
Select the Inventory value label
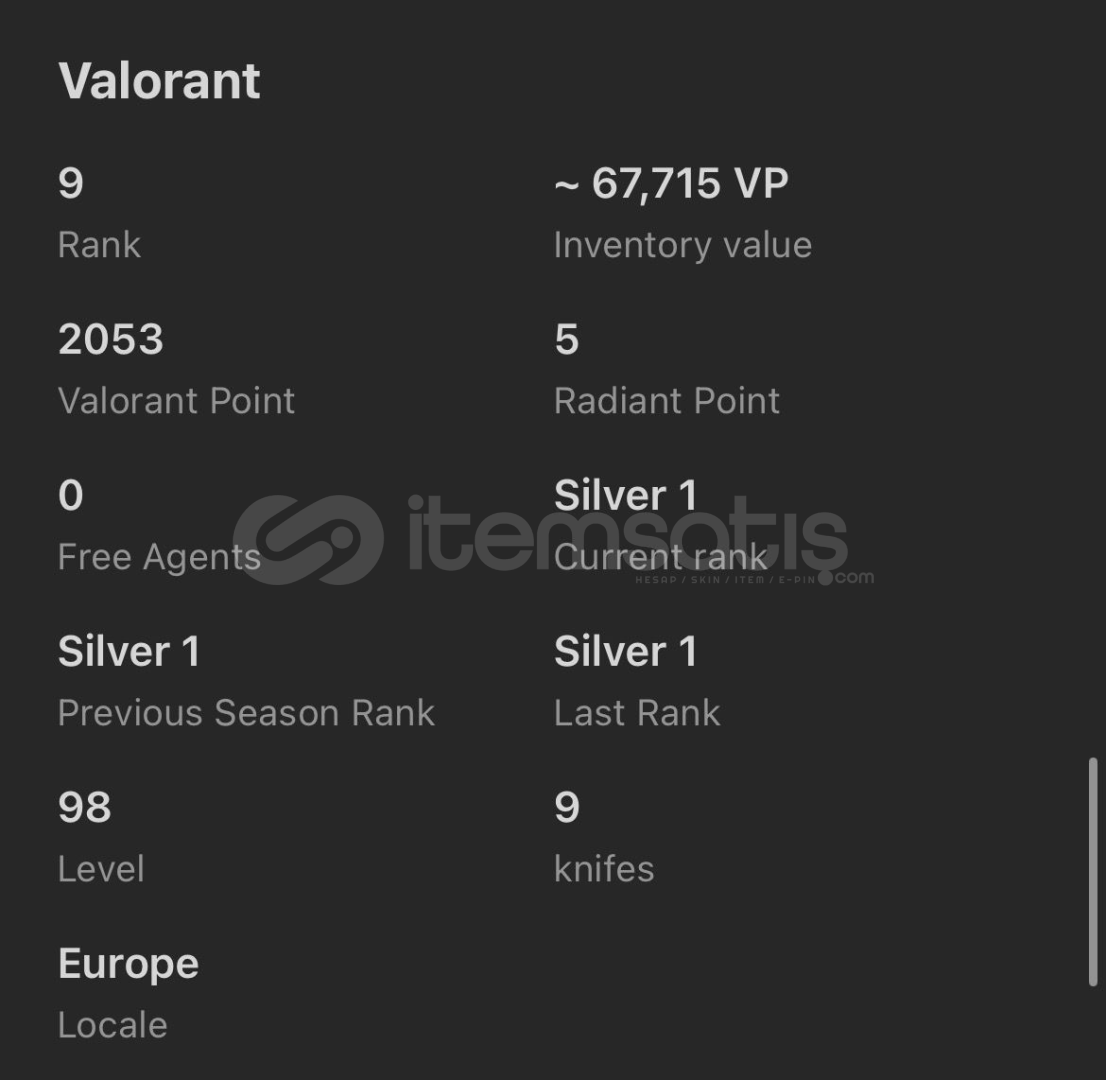[x=682, y=245]
